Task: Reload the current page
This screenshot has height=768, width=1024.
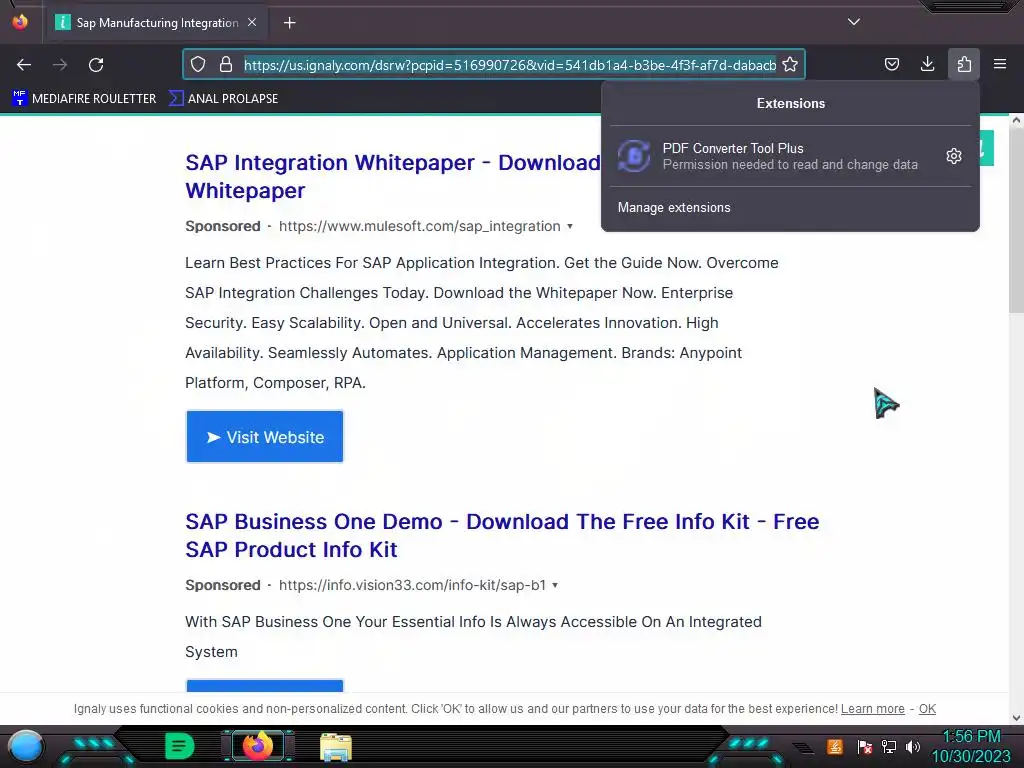Action: (x=96, y=65)
